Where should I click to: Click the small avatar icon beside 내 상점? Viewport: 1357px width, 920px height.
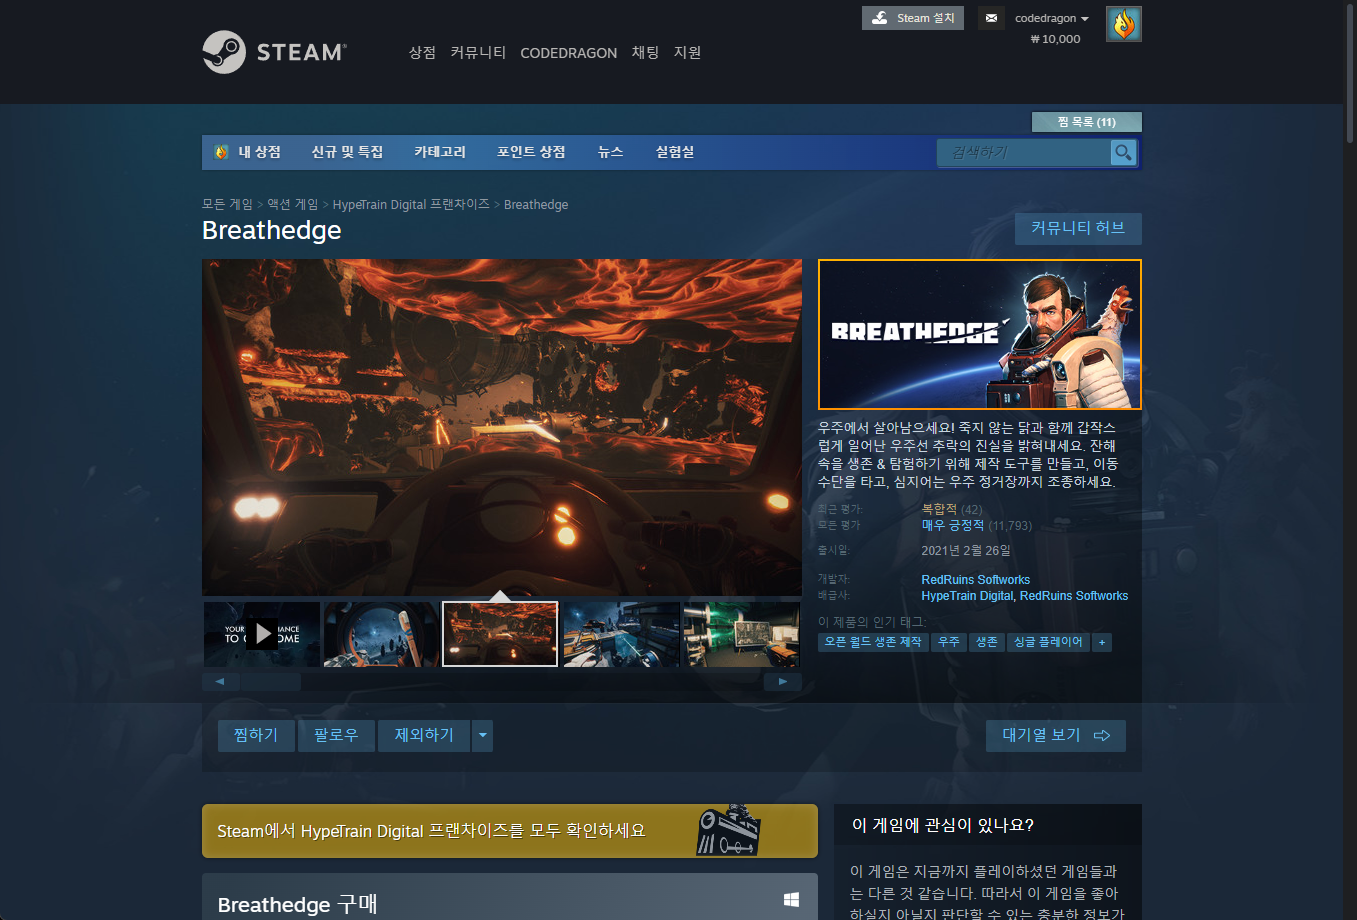point(222,152)
